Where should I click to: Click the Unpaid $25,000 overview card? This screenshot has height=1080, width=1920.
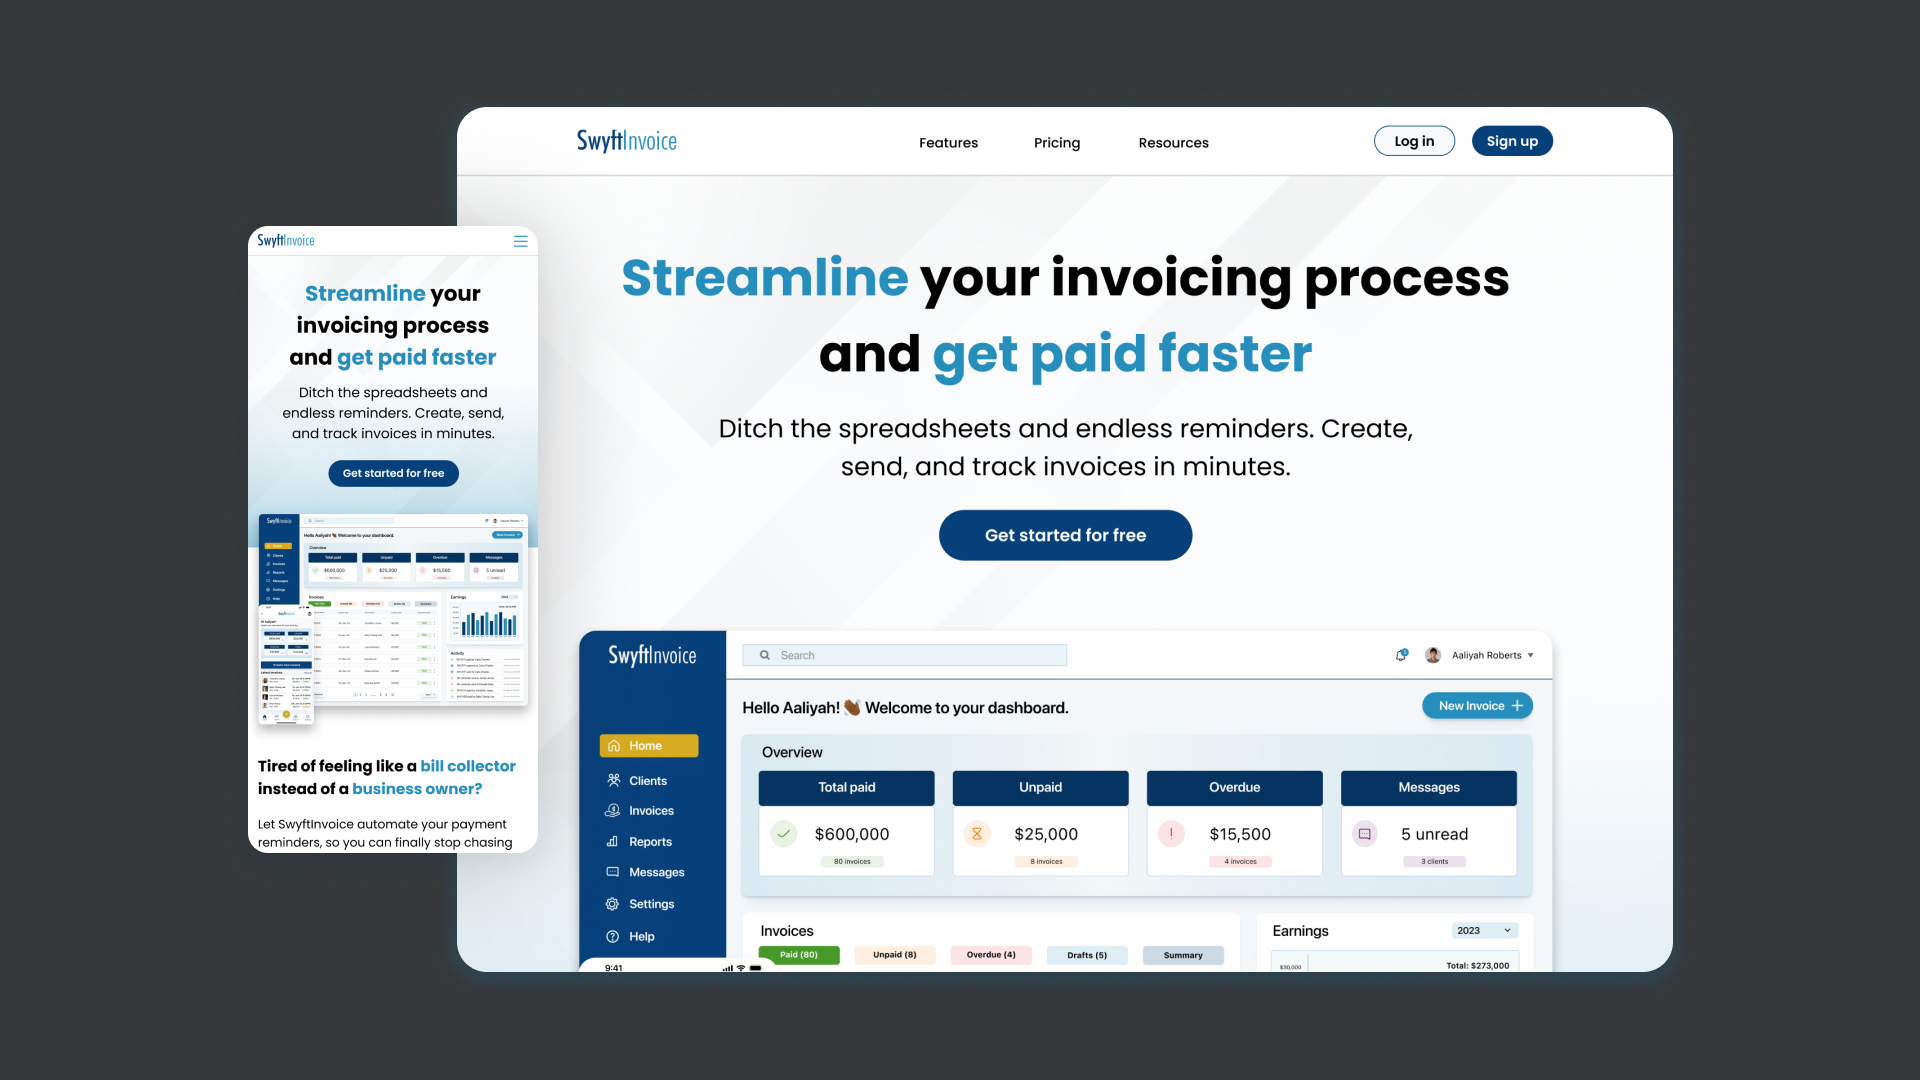(1040, 820)
